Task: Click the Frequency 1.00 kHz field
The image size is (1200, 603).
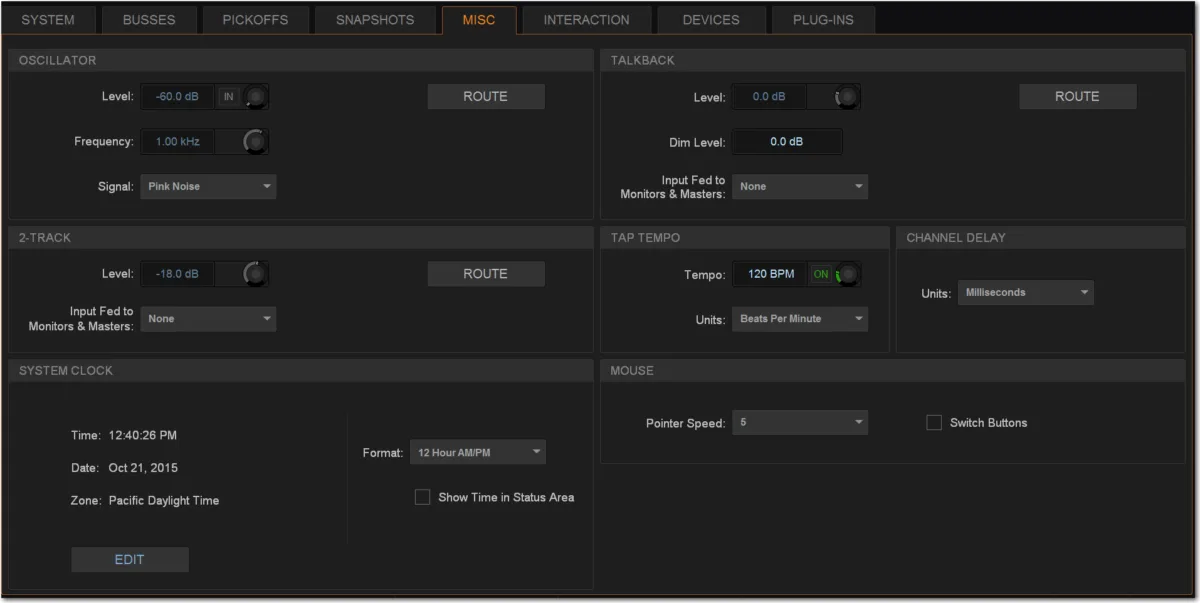Action: 177,142
